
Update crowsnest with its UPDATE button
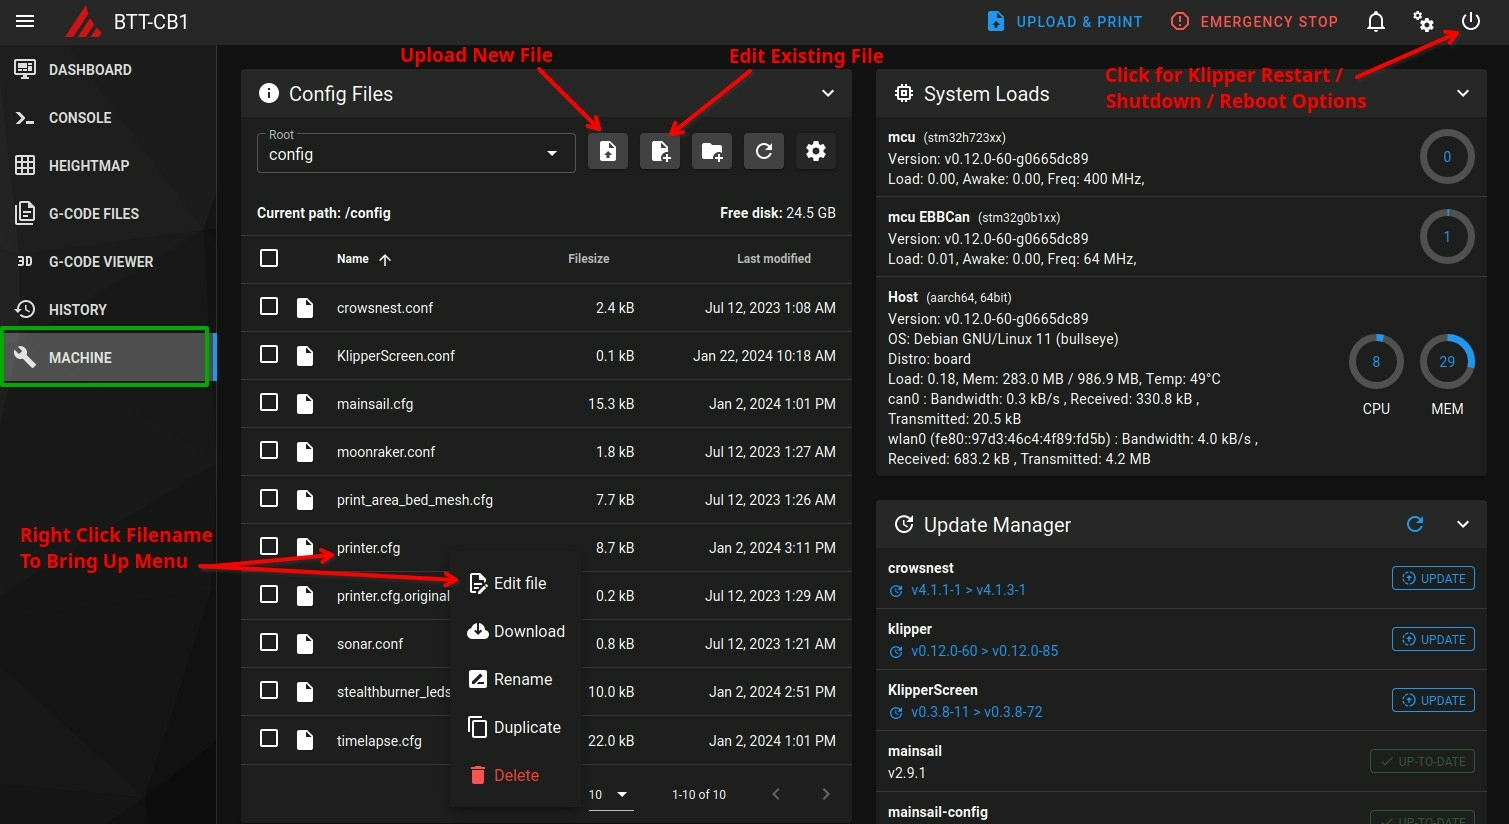pos(1433,578)
